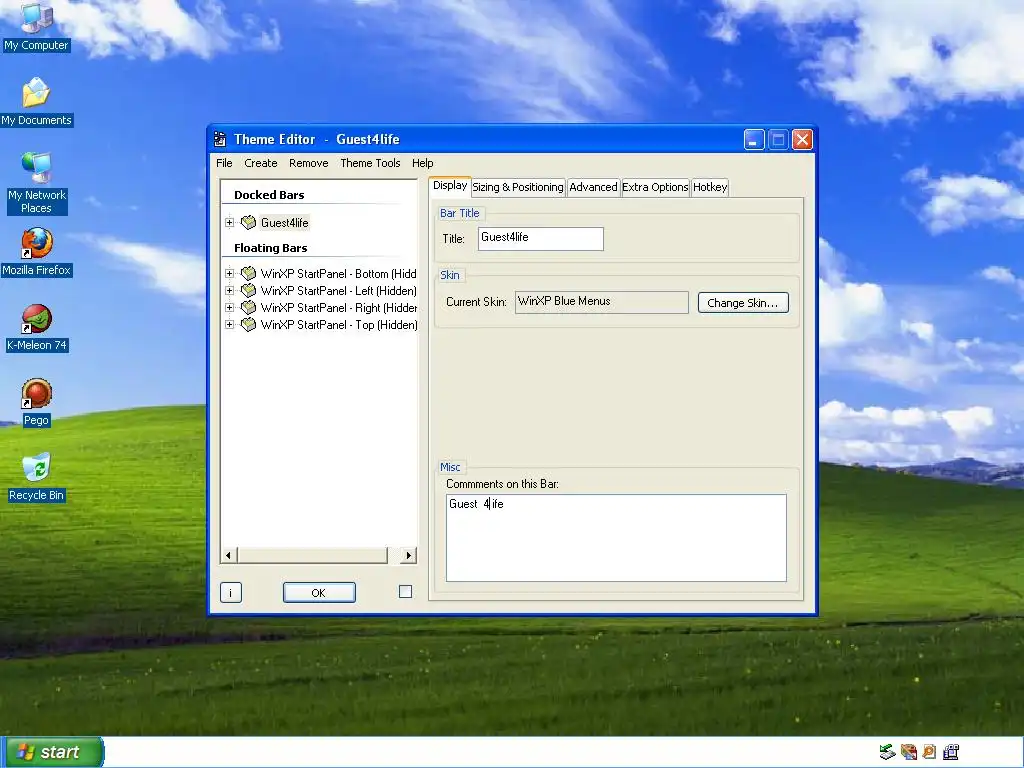
Task: Select 'WinXP StartPanel - Left (Hidden)' row
Action: click(338, 291)
